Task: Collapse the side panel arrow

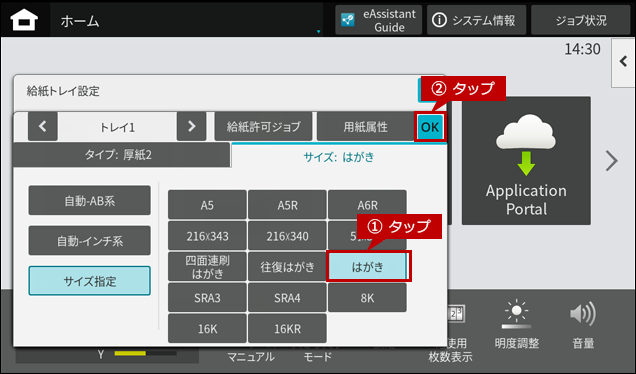Action: click(x=623, y=62)
